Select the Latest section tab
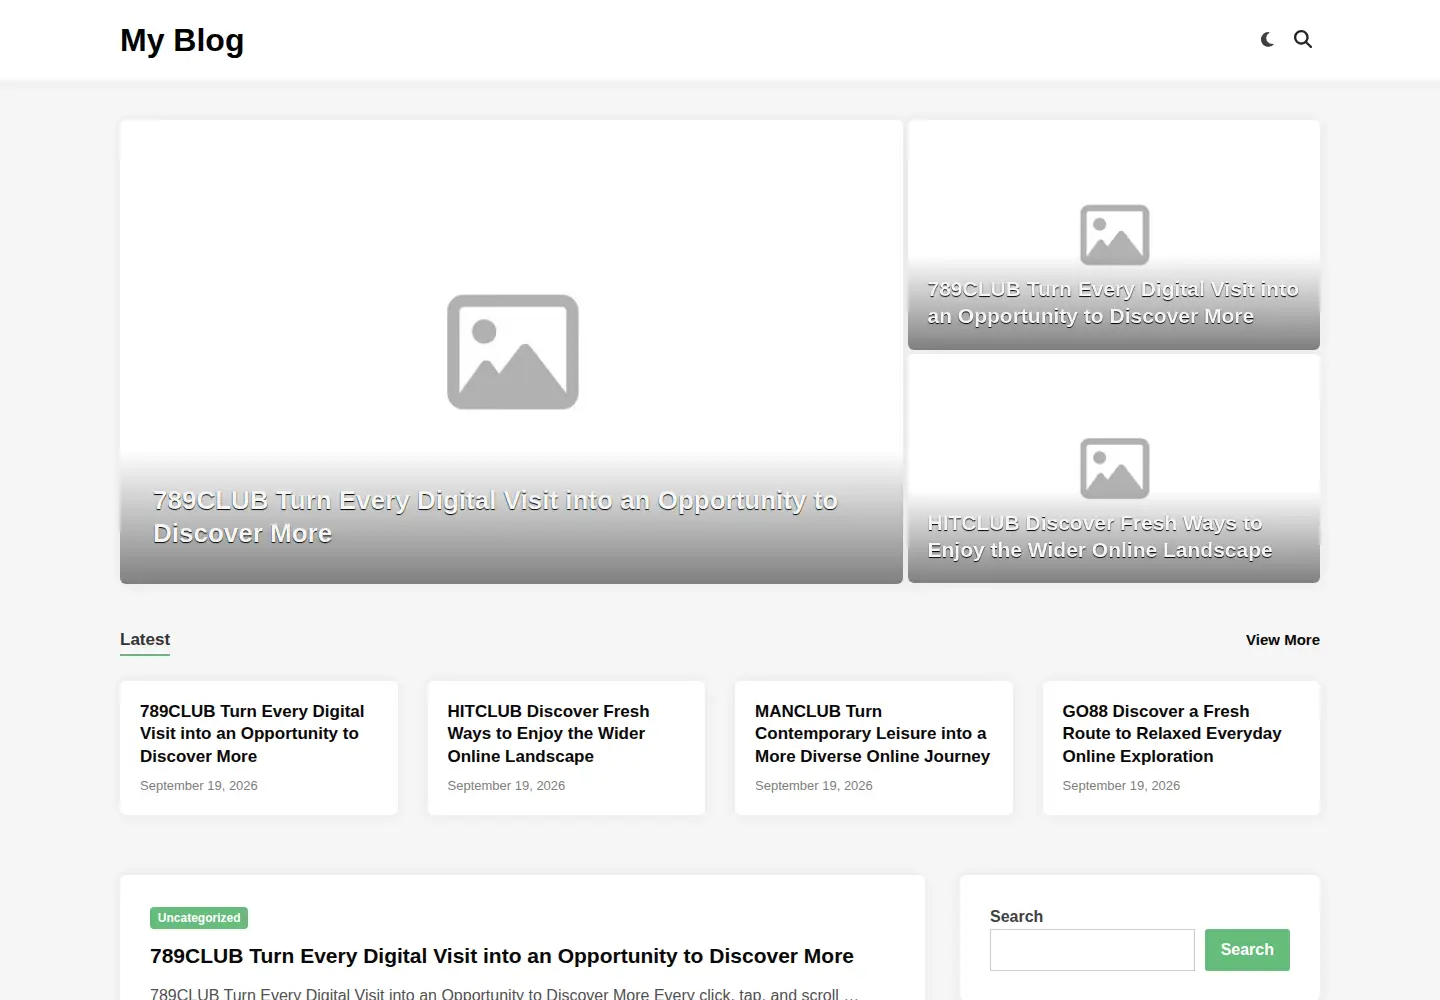The image size is (1440, 1000). pos(145,640)
